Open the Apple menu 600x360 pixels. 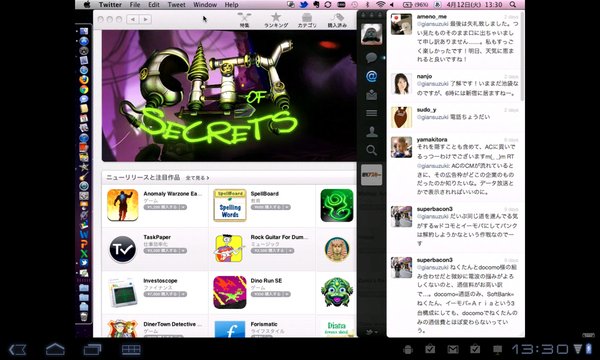(x=87, y=5)
